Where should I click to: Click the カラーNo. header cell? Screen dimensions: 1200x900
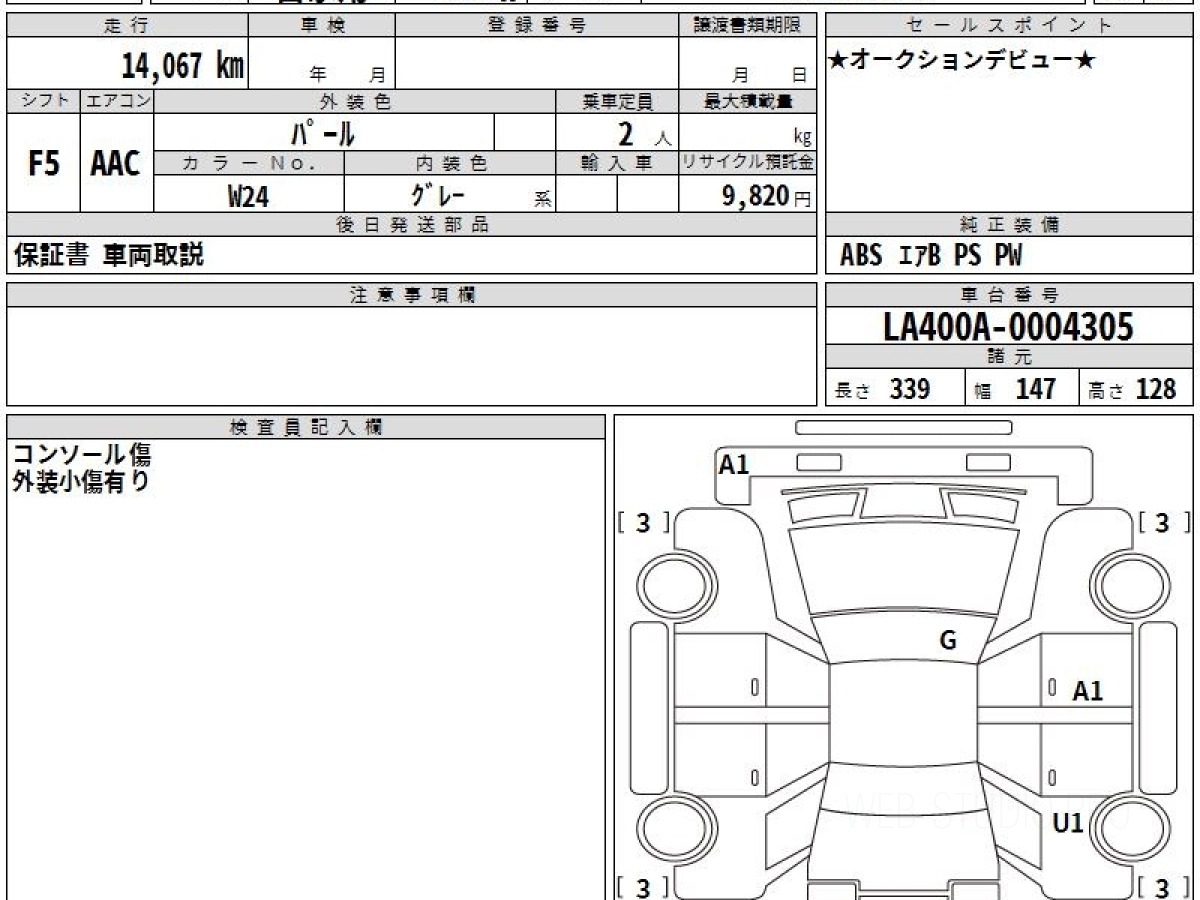[x=249, y=163]
